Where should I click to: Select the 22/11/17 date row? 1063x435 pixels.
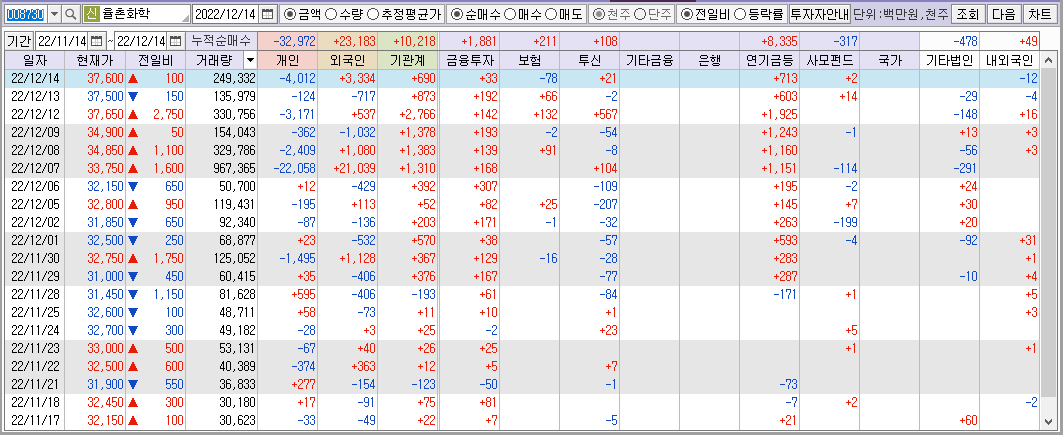tap(524, 421)
